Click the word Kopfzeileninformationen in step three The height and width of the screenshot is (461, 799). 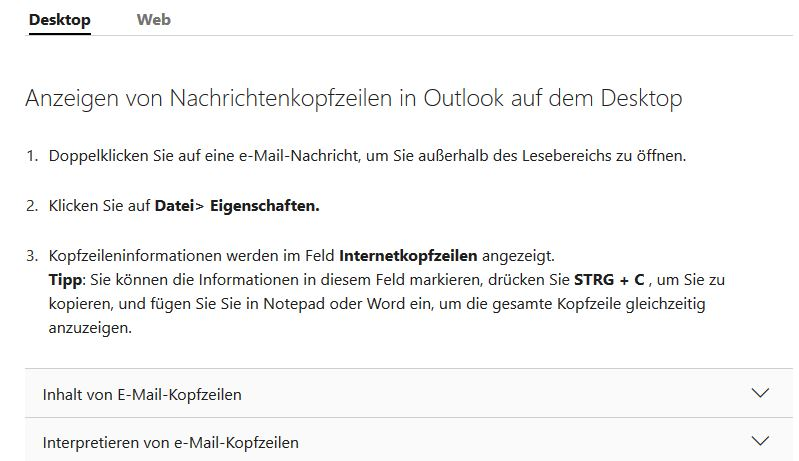click(135, 256)
